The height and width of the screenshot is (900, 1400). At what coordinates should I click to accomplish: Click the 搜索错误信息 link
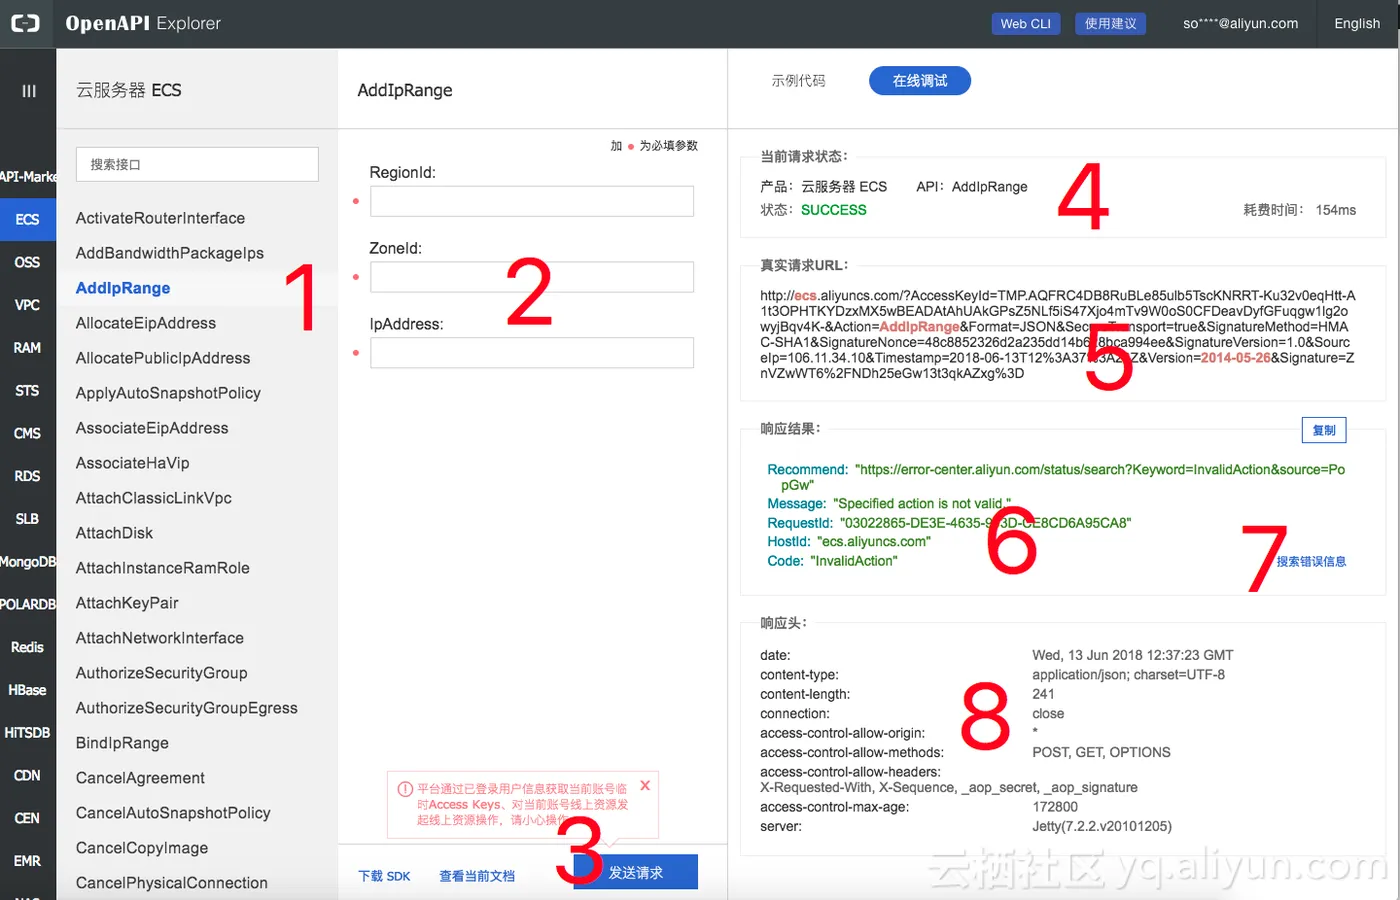pyautogui.click(x=1312, y=561)
